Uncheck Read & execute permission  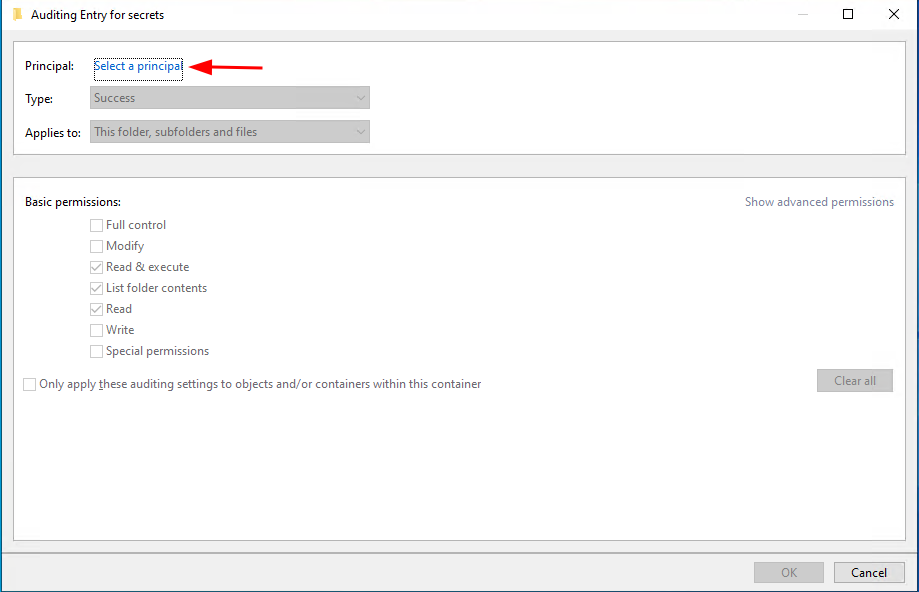97,267
